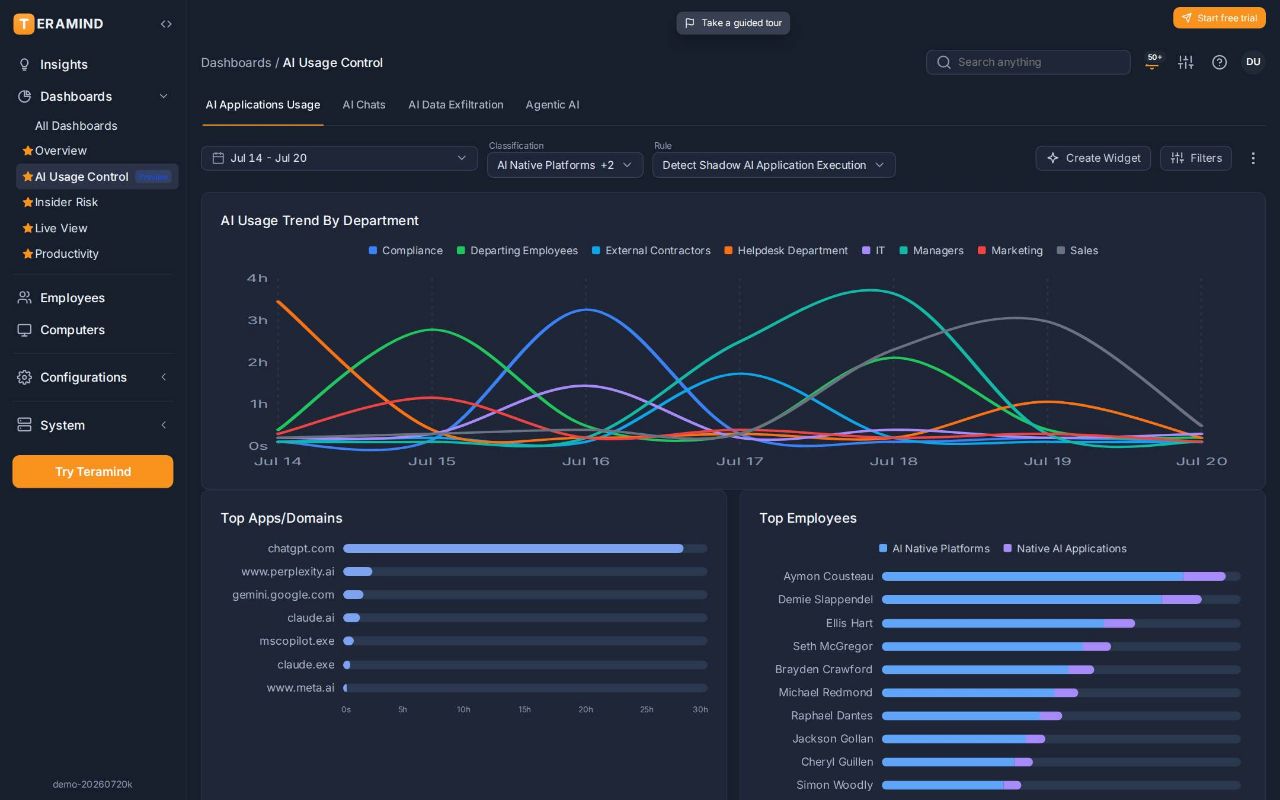
Task: Click the Search anything input field
Action: 1028,62
